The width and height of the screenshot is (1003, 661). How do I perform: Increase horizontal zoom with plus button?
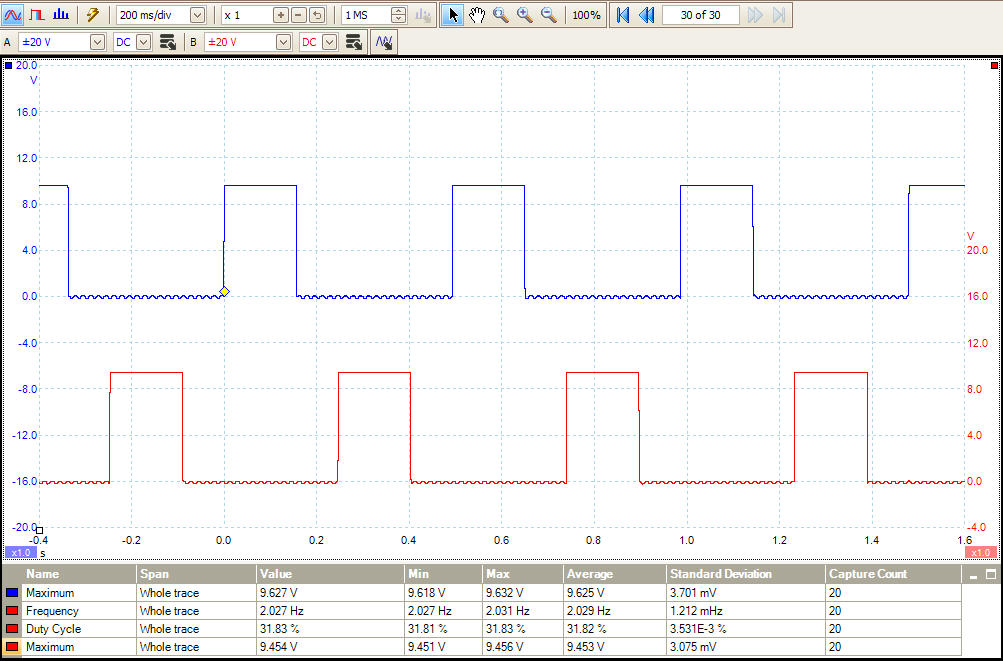tap(280, 15)
